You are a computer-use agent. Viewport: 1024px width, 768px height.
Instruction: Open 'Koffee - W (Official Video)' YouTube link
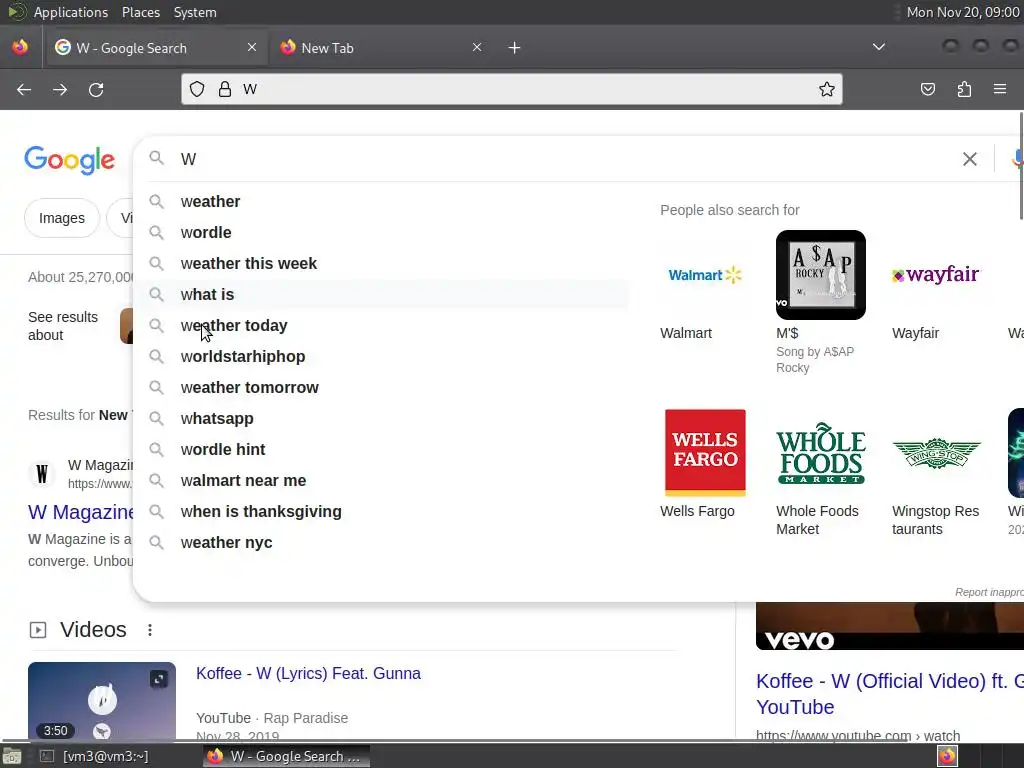click(x=889, y=694)
